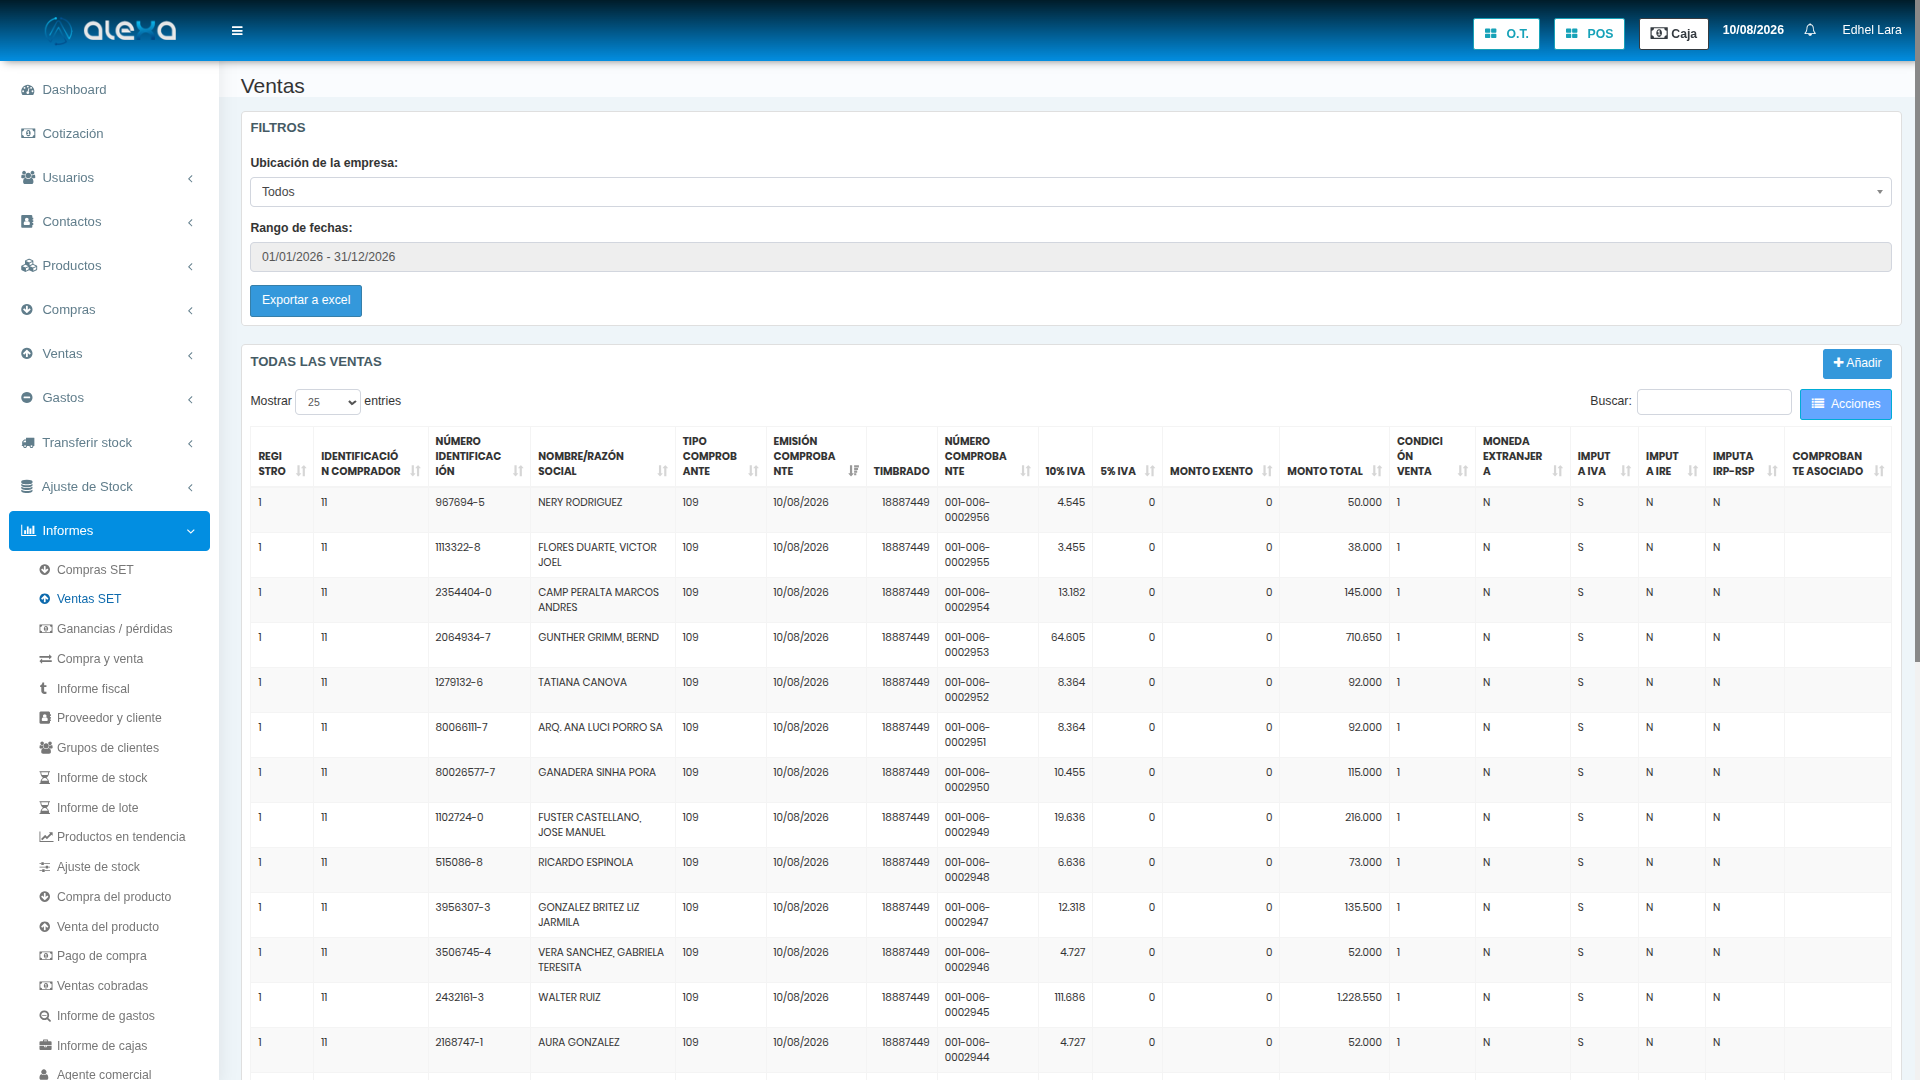
Task: Open the Edhel Lara user menu
Action: [x=1872, y=30]
